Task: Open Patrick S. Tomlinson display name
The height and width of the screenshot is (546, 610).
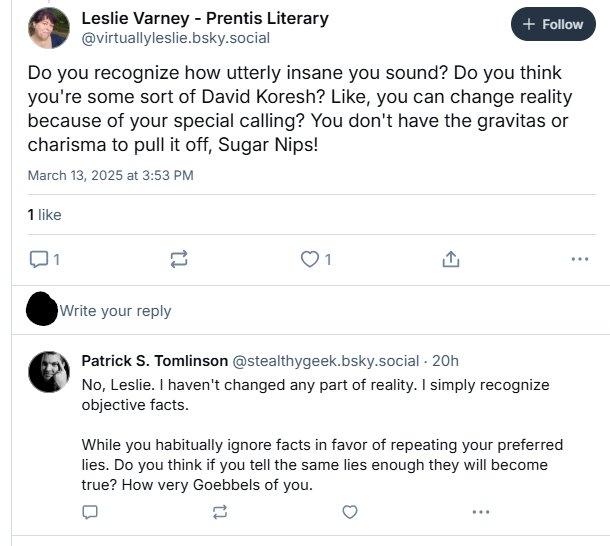Action: click(x=154, y=361)
